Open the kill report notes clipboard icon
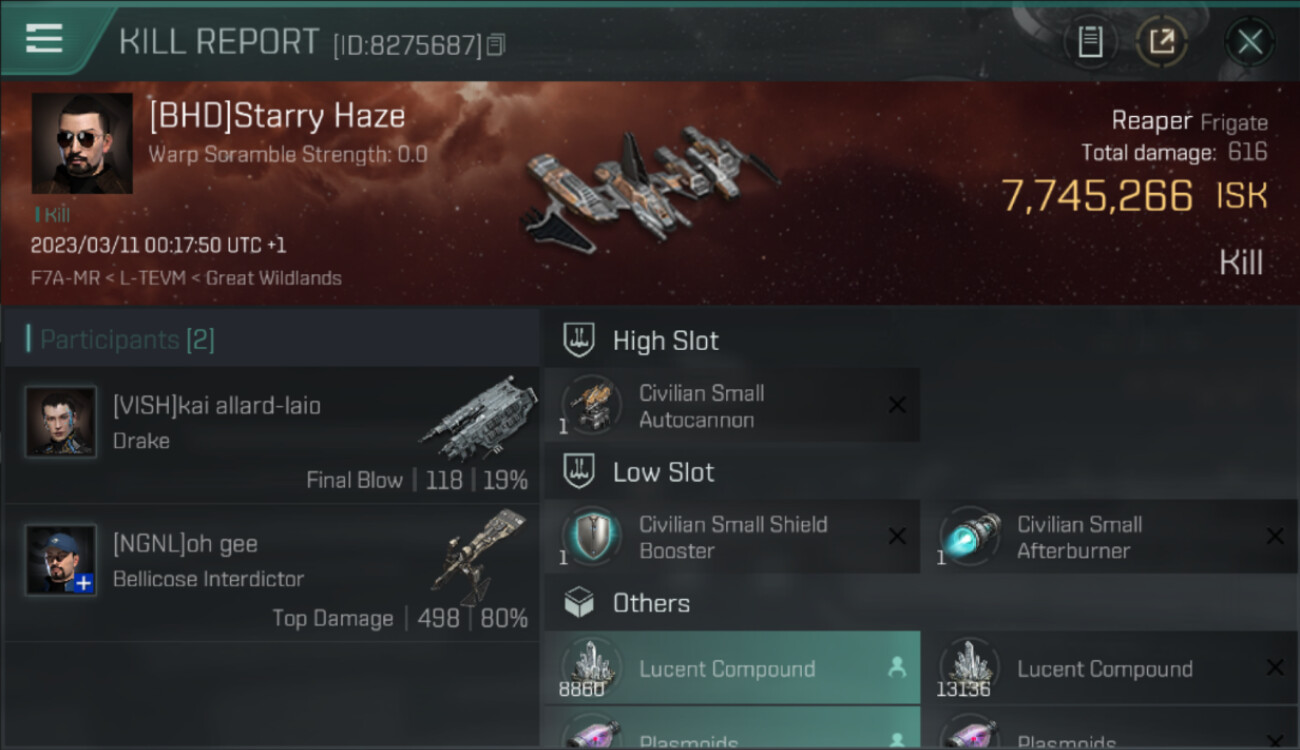This screenshot has height=750, width=1300. [x=1090, y=42]
